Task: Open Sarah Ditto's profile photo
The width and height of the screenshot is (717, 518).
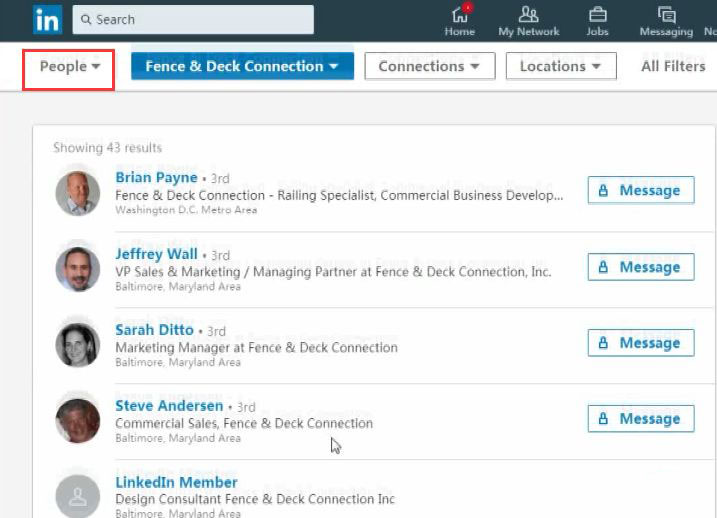Action: point(78,346)
